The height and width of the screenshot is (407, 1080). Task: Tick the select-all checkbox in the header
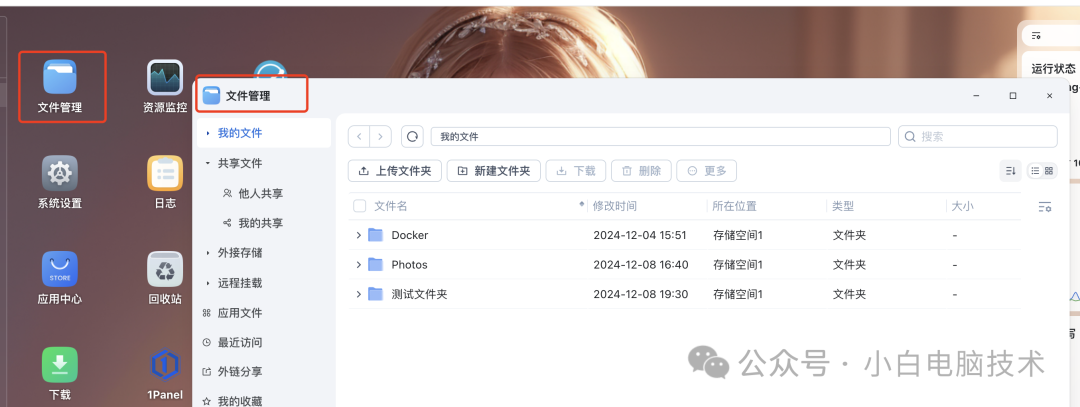tap(360, 206)
